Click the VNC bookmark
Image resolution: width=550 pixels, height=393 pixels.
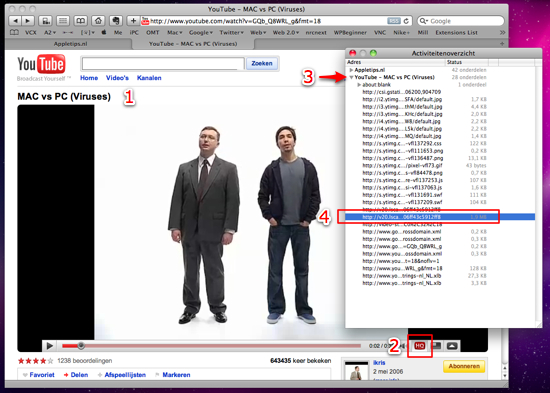380,32
